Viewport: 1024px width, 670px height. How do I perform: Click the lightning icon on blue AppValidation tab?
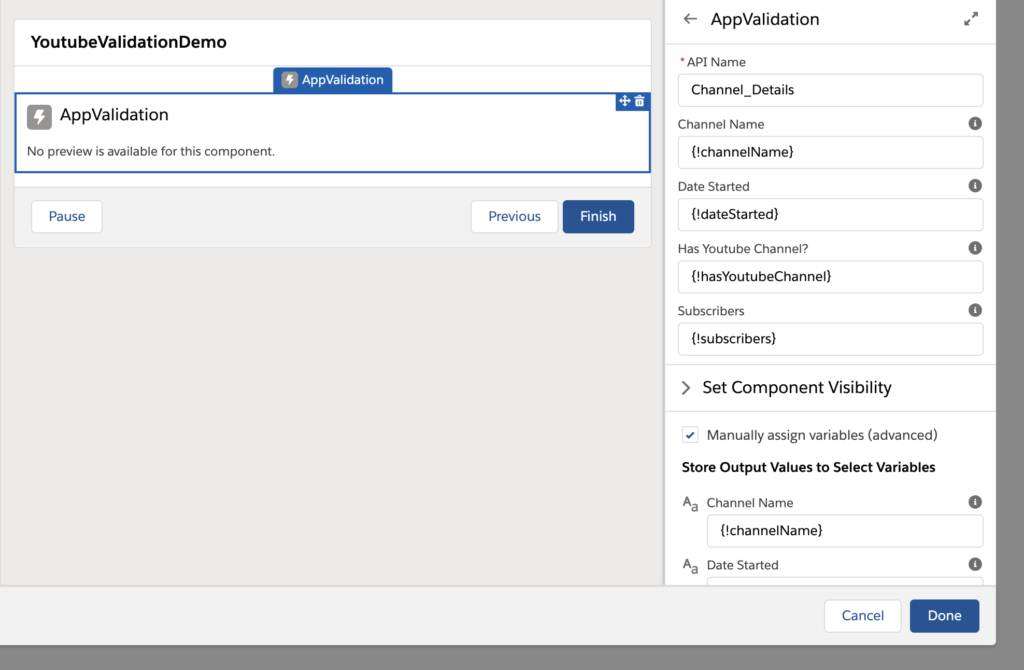point(289,80)
